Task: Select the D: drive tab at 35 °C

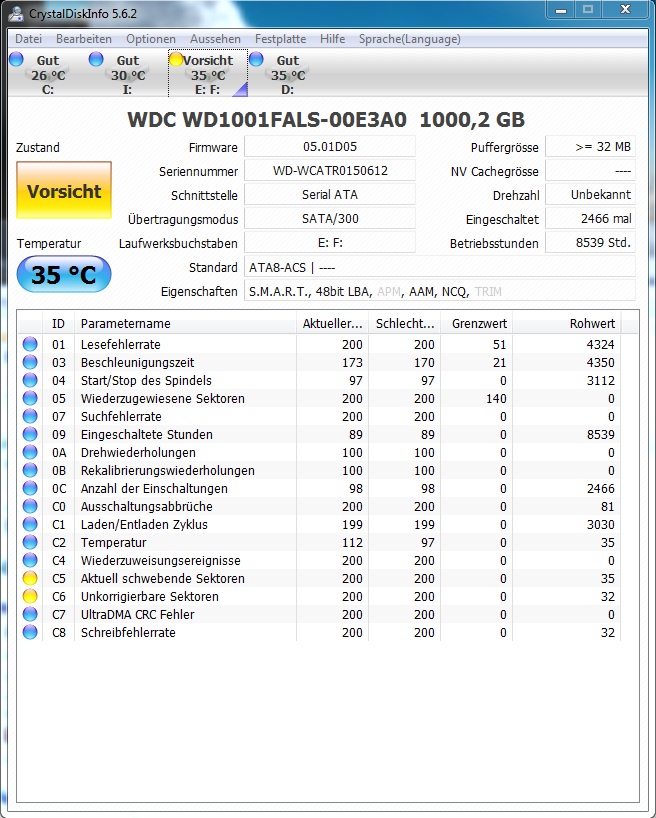Action: click(288, 74)
